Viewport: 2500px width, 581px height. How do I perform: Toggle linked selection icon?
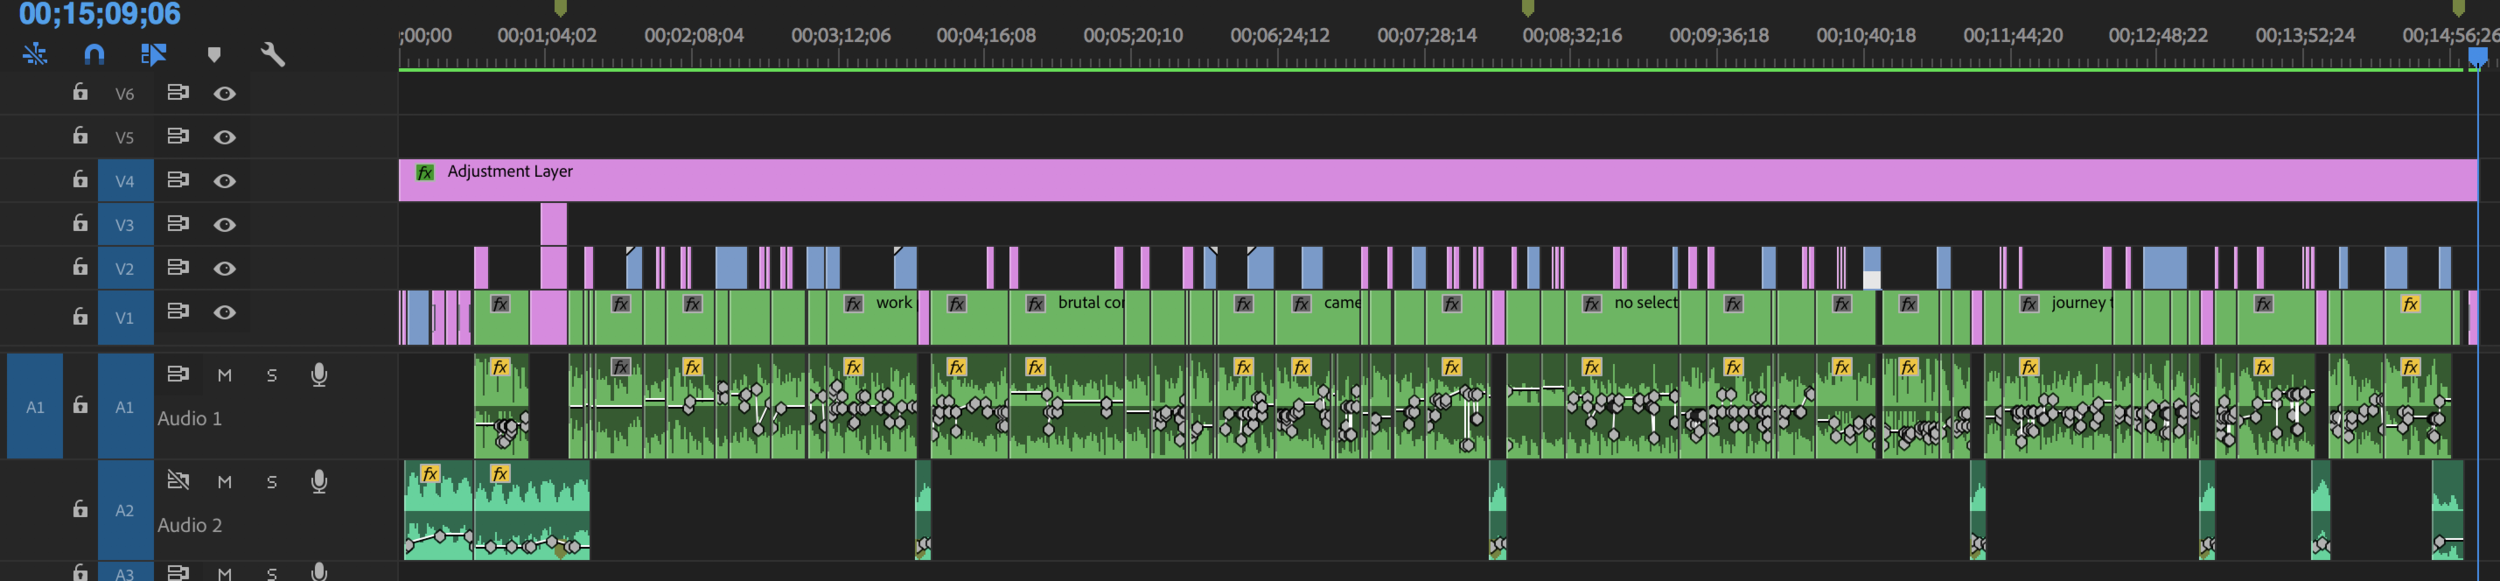click(x=153, y=54)
